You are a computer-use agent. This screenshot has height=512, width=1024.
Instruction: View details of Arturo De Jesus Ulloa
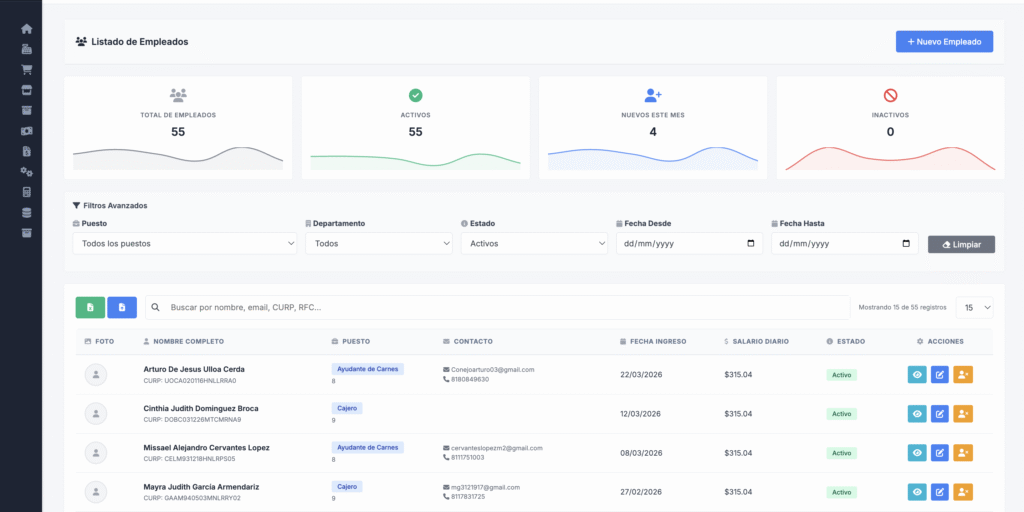click(x=916, y=375)
